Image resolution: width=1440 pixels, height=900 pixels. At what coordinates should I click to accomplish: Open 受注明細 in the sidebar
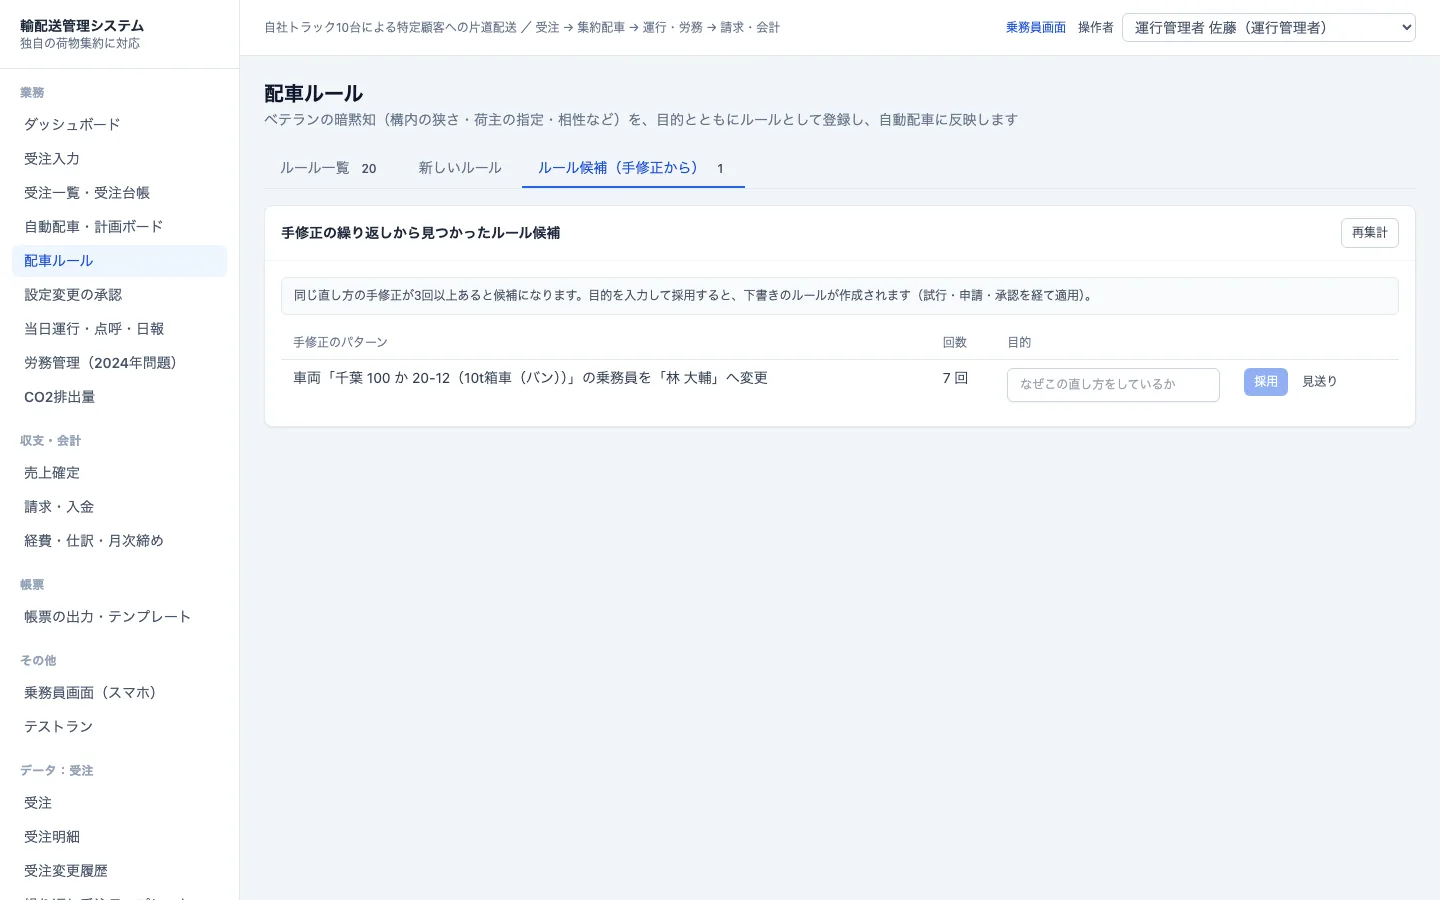coord(119,837)
